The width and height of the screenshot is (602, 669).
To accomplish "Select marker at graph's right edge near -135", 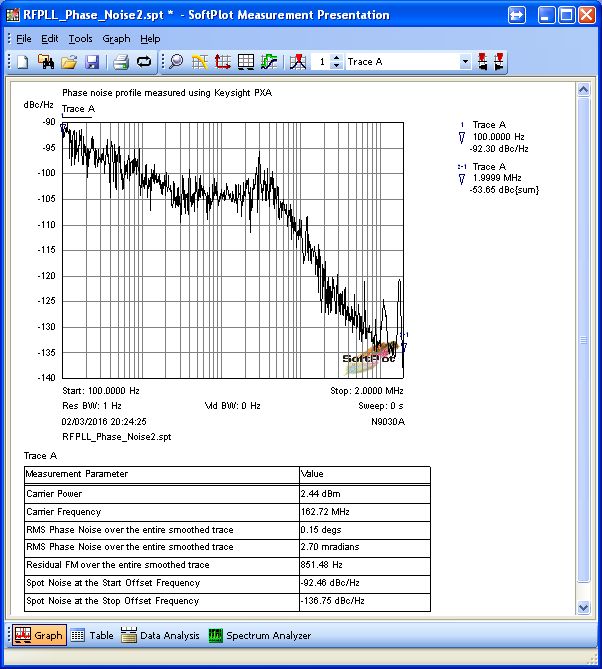I will tap(404, 347).
